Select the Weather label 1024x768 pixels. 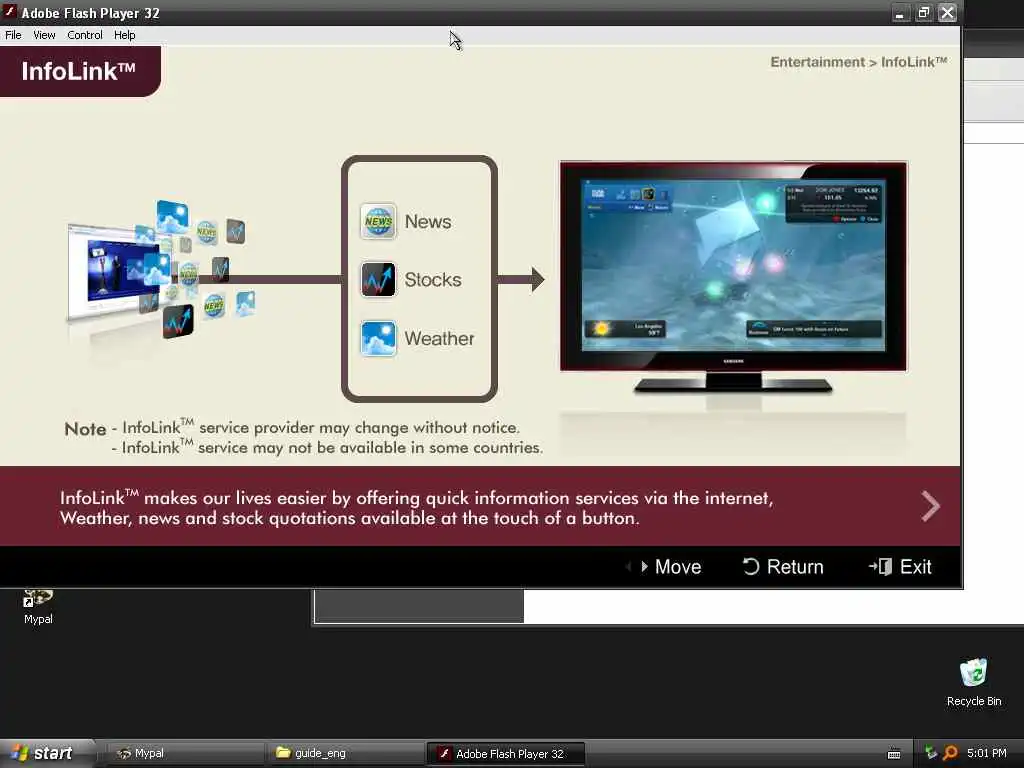click(439, 338)
